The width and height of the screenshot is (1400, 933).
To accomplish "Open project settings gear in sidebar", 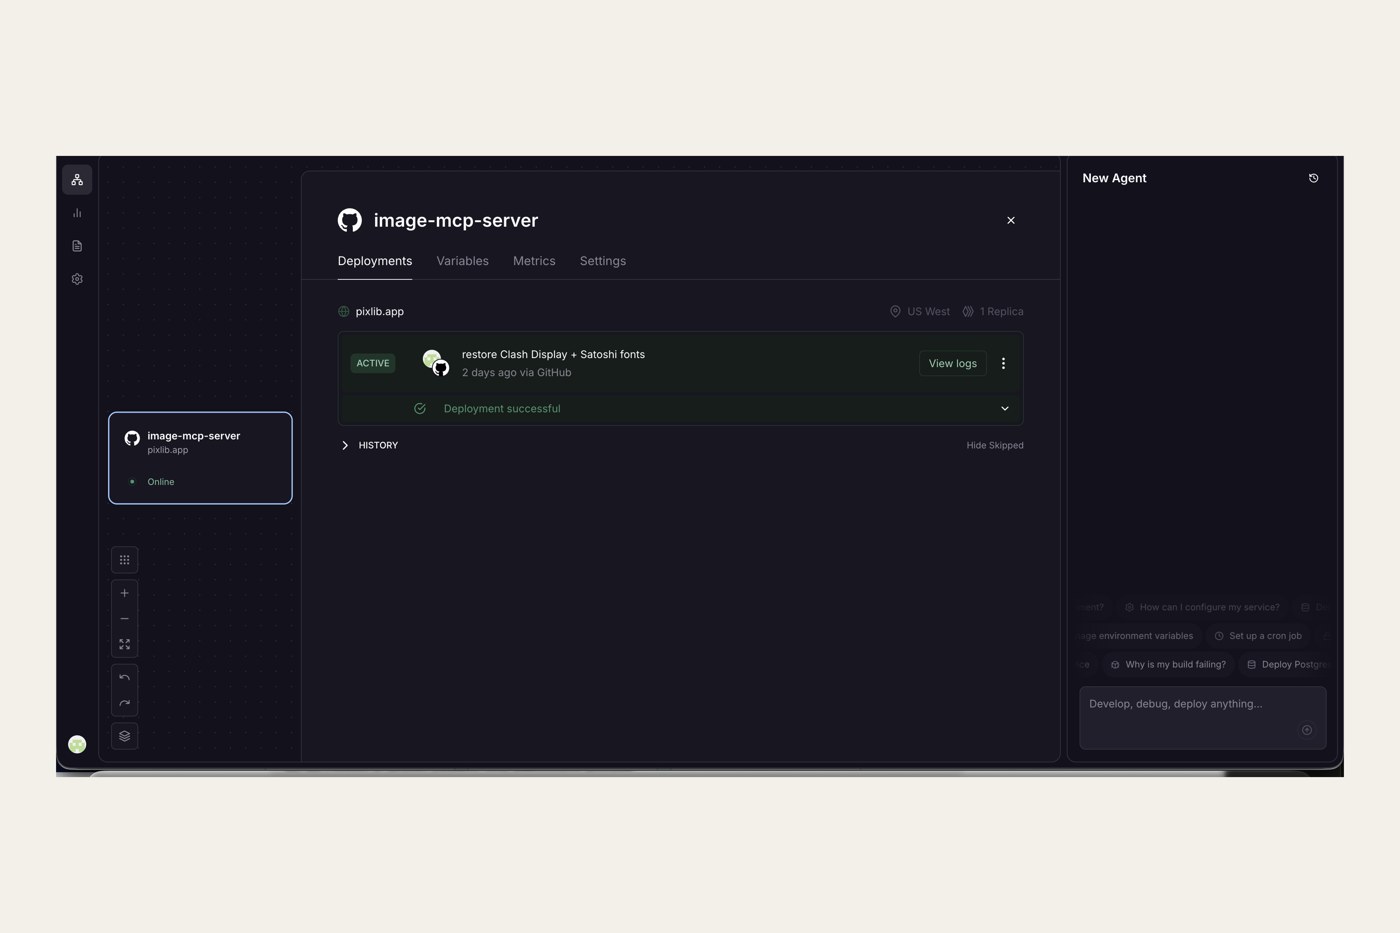I will click(x=77, y=279).
